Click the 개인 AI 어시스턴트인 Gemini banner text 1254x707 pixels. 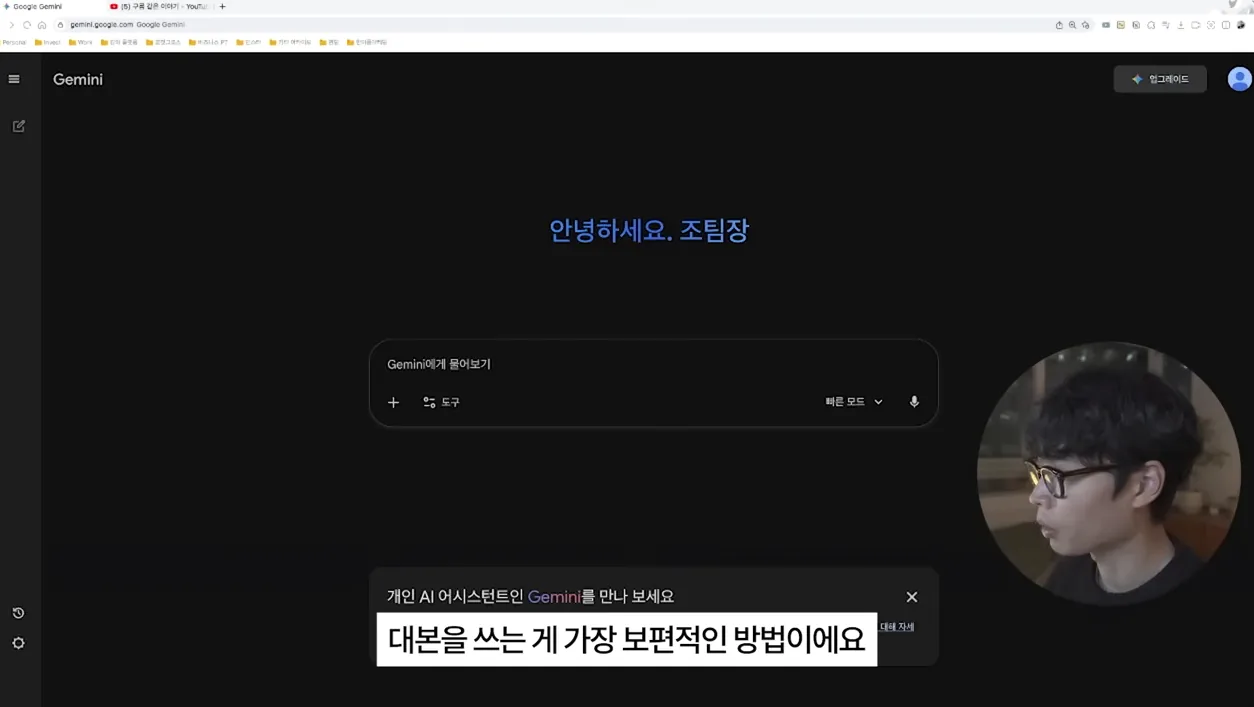[530, 597]
